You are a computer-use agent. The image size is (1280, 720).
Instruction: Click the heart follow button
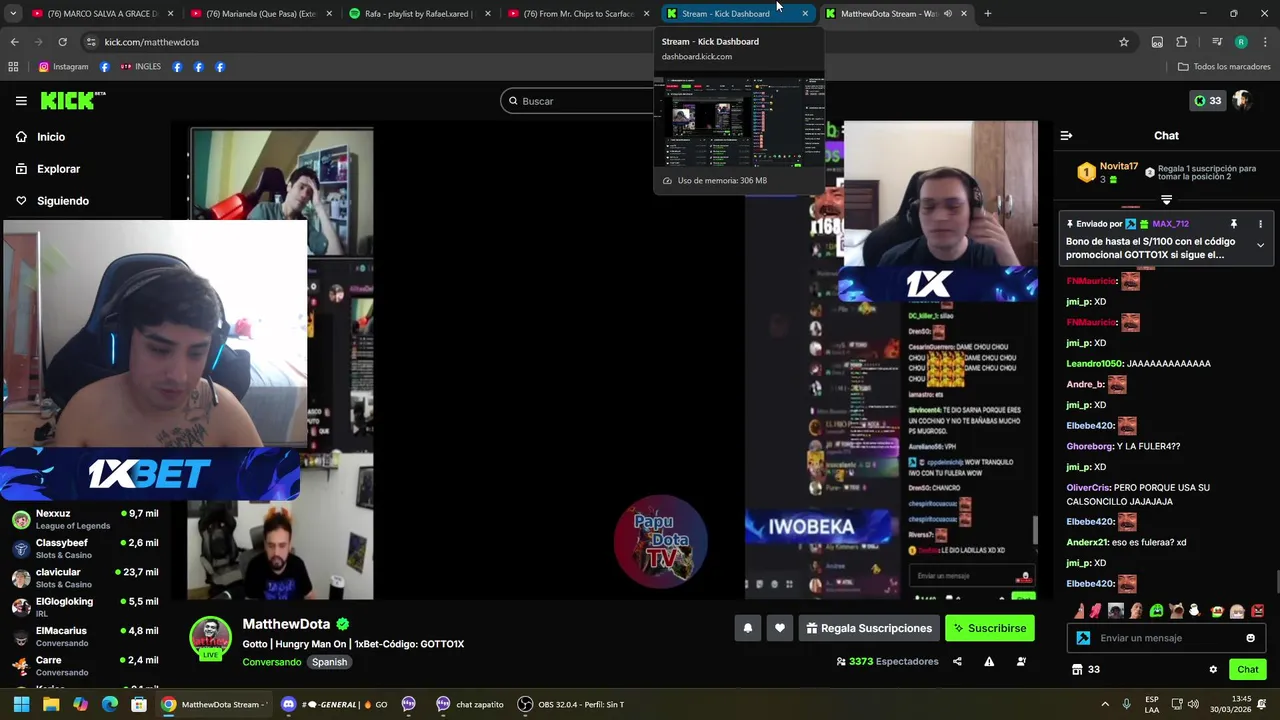click(x=780, y=628)
